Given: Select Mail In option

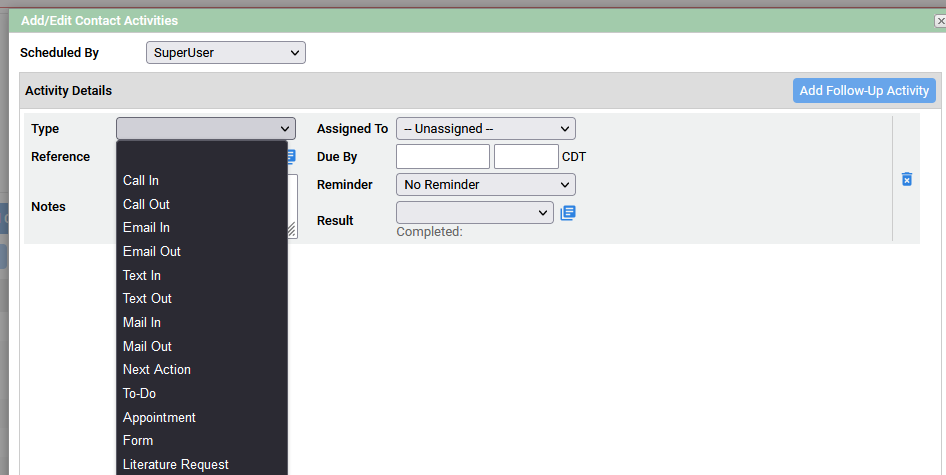Looking at the screenshot, I should 202,322.
